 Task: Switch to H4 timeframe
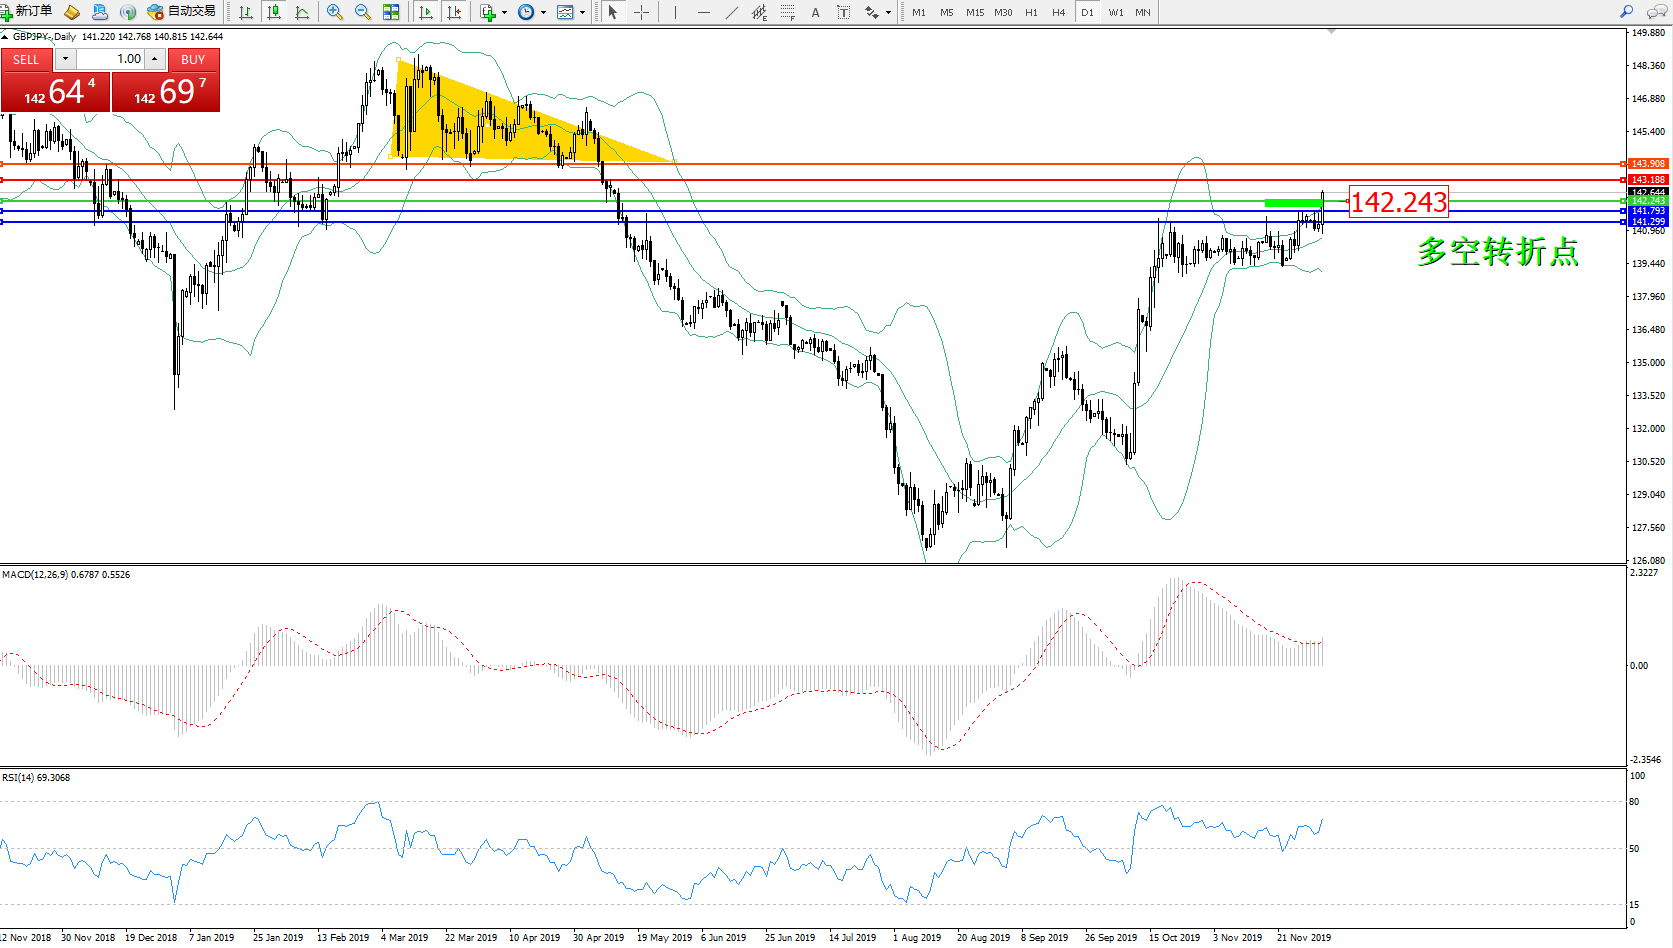(x=1058, y=12)
